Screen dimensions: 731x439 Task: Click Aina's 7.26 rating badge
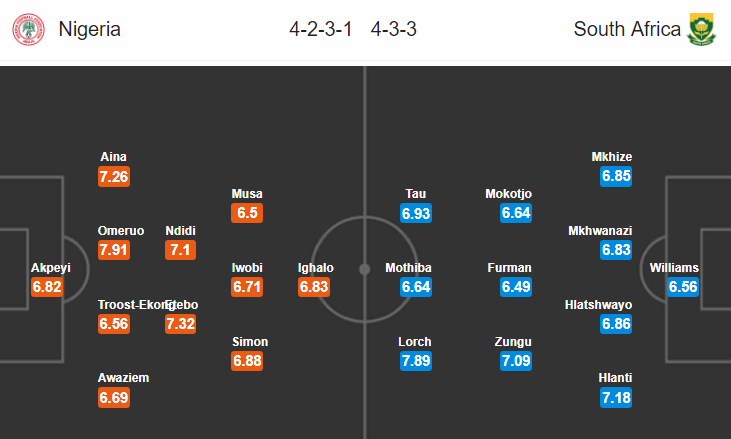[x=114, y=177]
